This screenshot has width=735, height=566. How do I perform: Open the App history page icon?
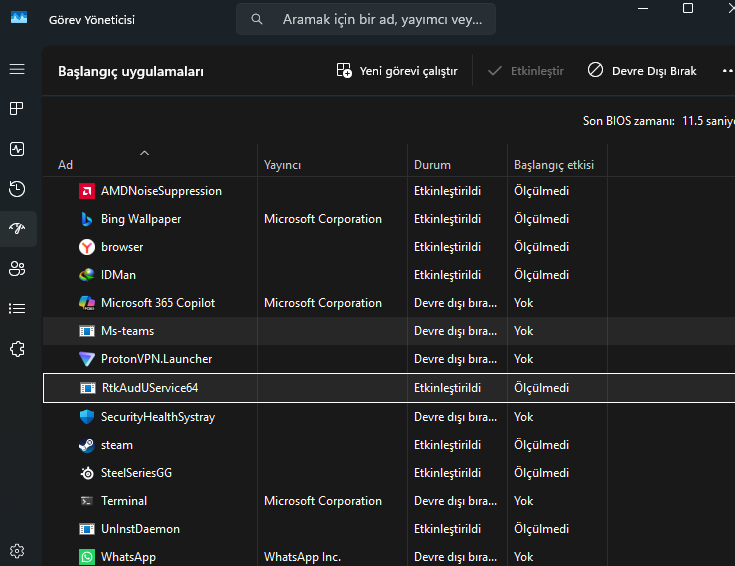[x=17, y=188]
